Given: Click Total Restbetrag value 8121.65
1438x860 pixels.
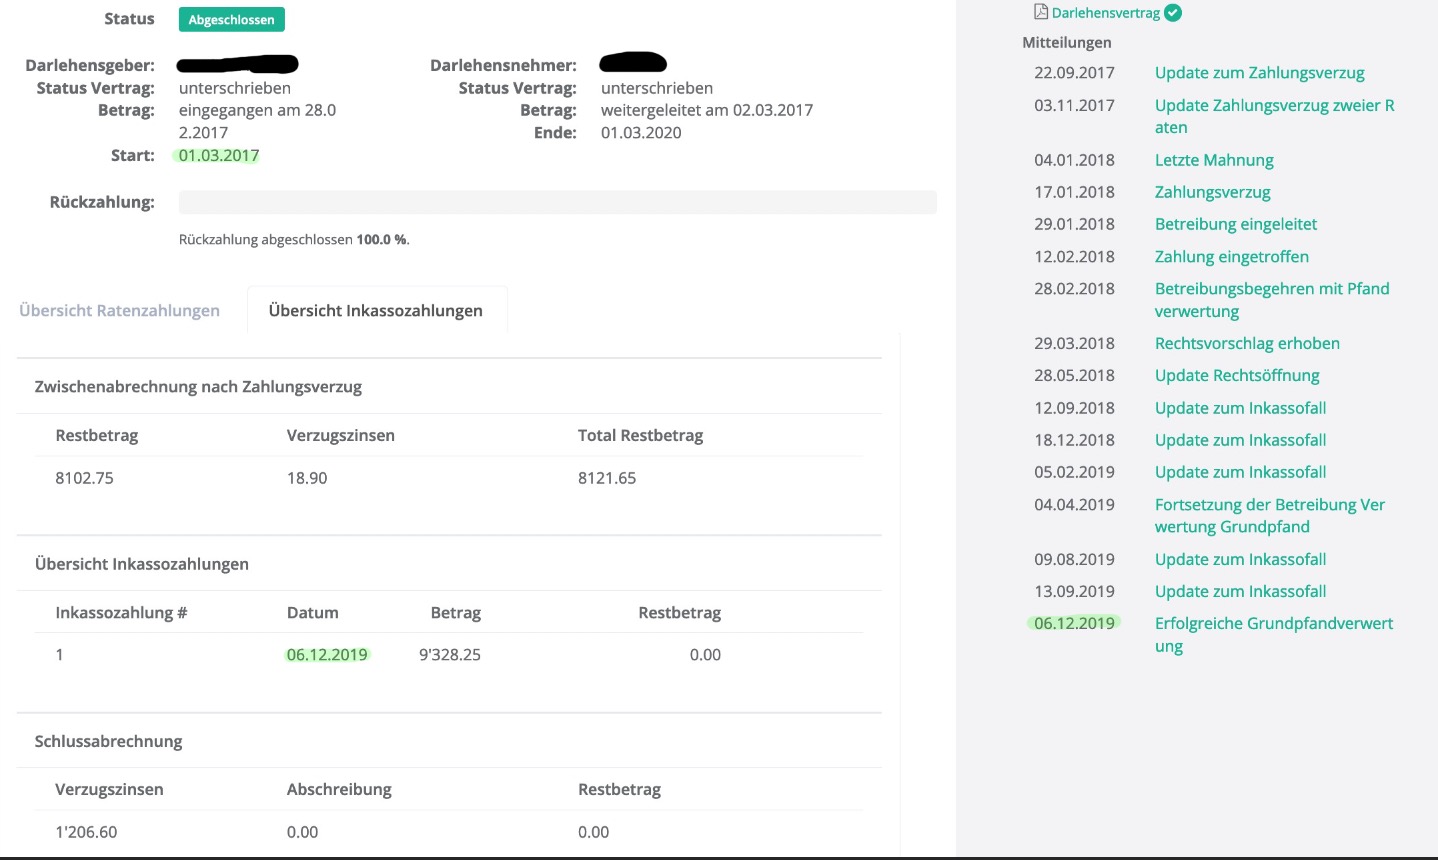Looking at the screenshot, I should pyautogui.click(x=607, y=478).
